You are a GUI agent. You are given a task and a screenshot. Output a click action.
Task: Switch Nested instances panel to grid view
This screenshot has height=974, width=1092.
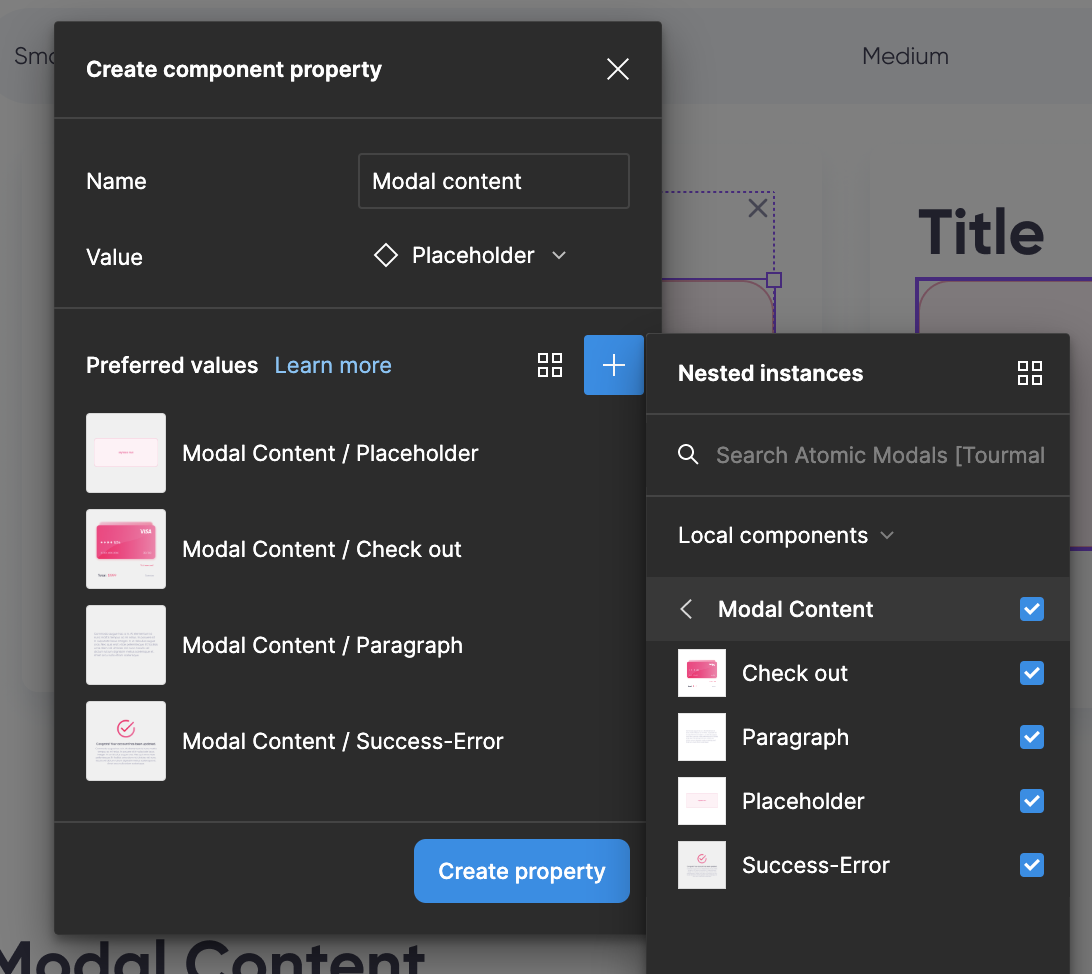click(x=1029, y=374)
